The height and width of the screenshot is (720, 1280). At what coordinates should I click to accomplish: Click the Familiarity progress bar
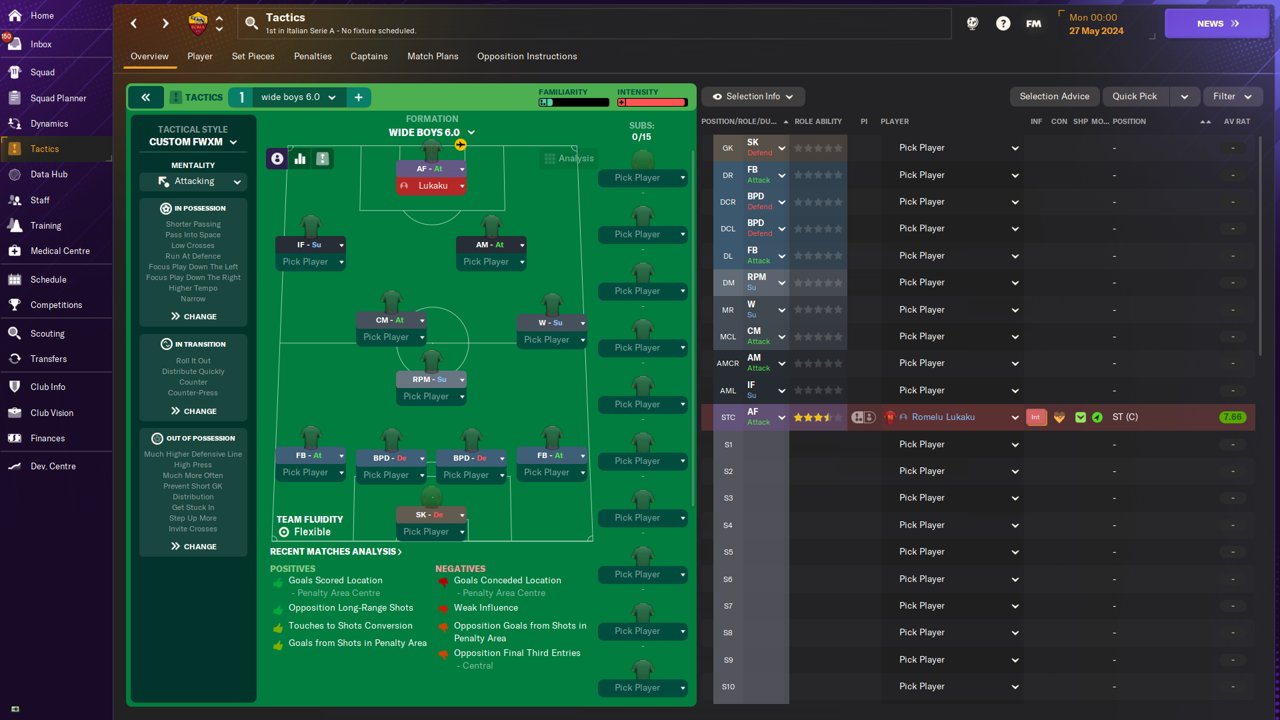pos(573,102)
